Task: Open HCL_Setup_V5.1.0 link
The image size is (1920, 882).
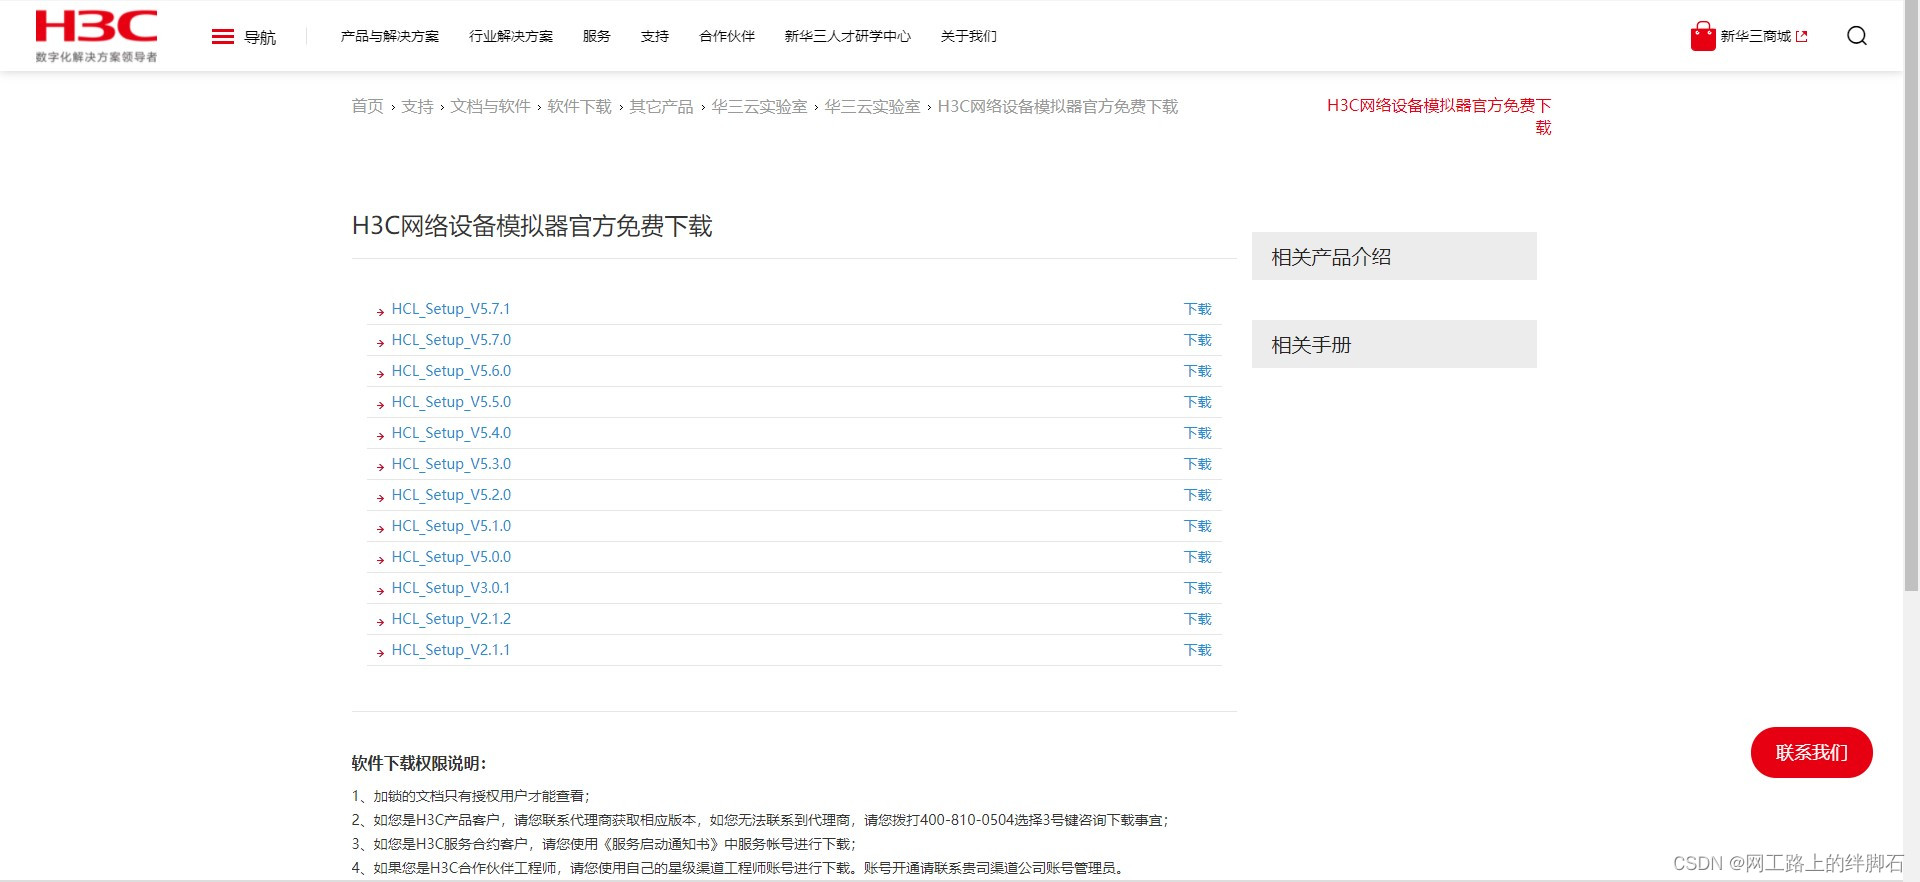Action: coord(451,526)
